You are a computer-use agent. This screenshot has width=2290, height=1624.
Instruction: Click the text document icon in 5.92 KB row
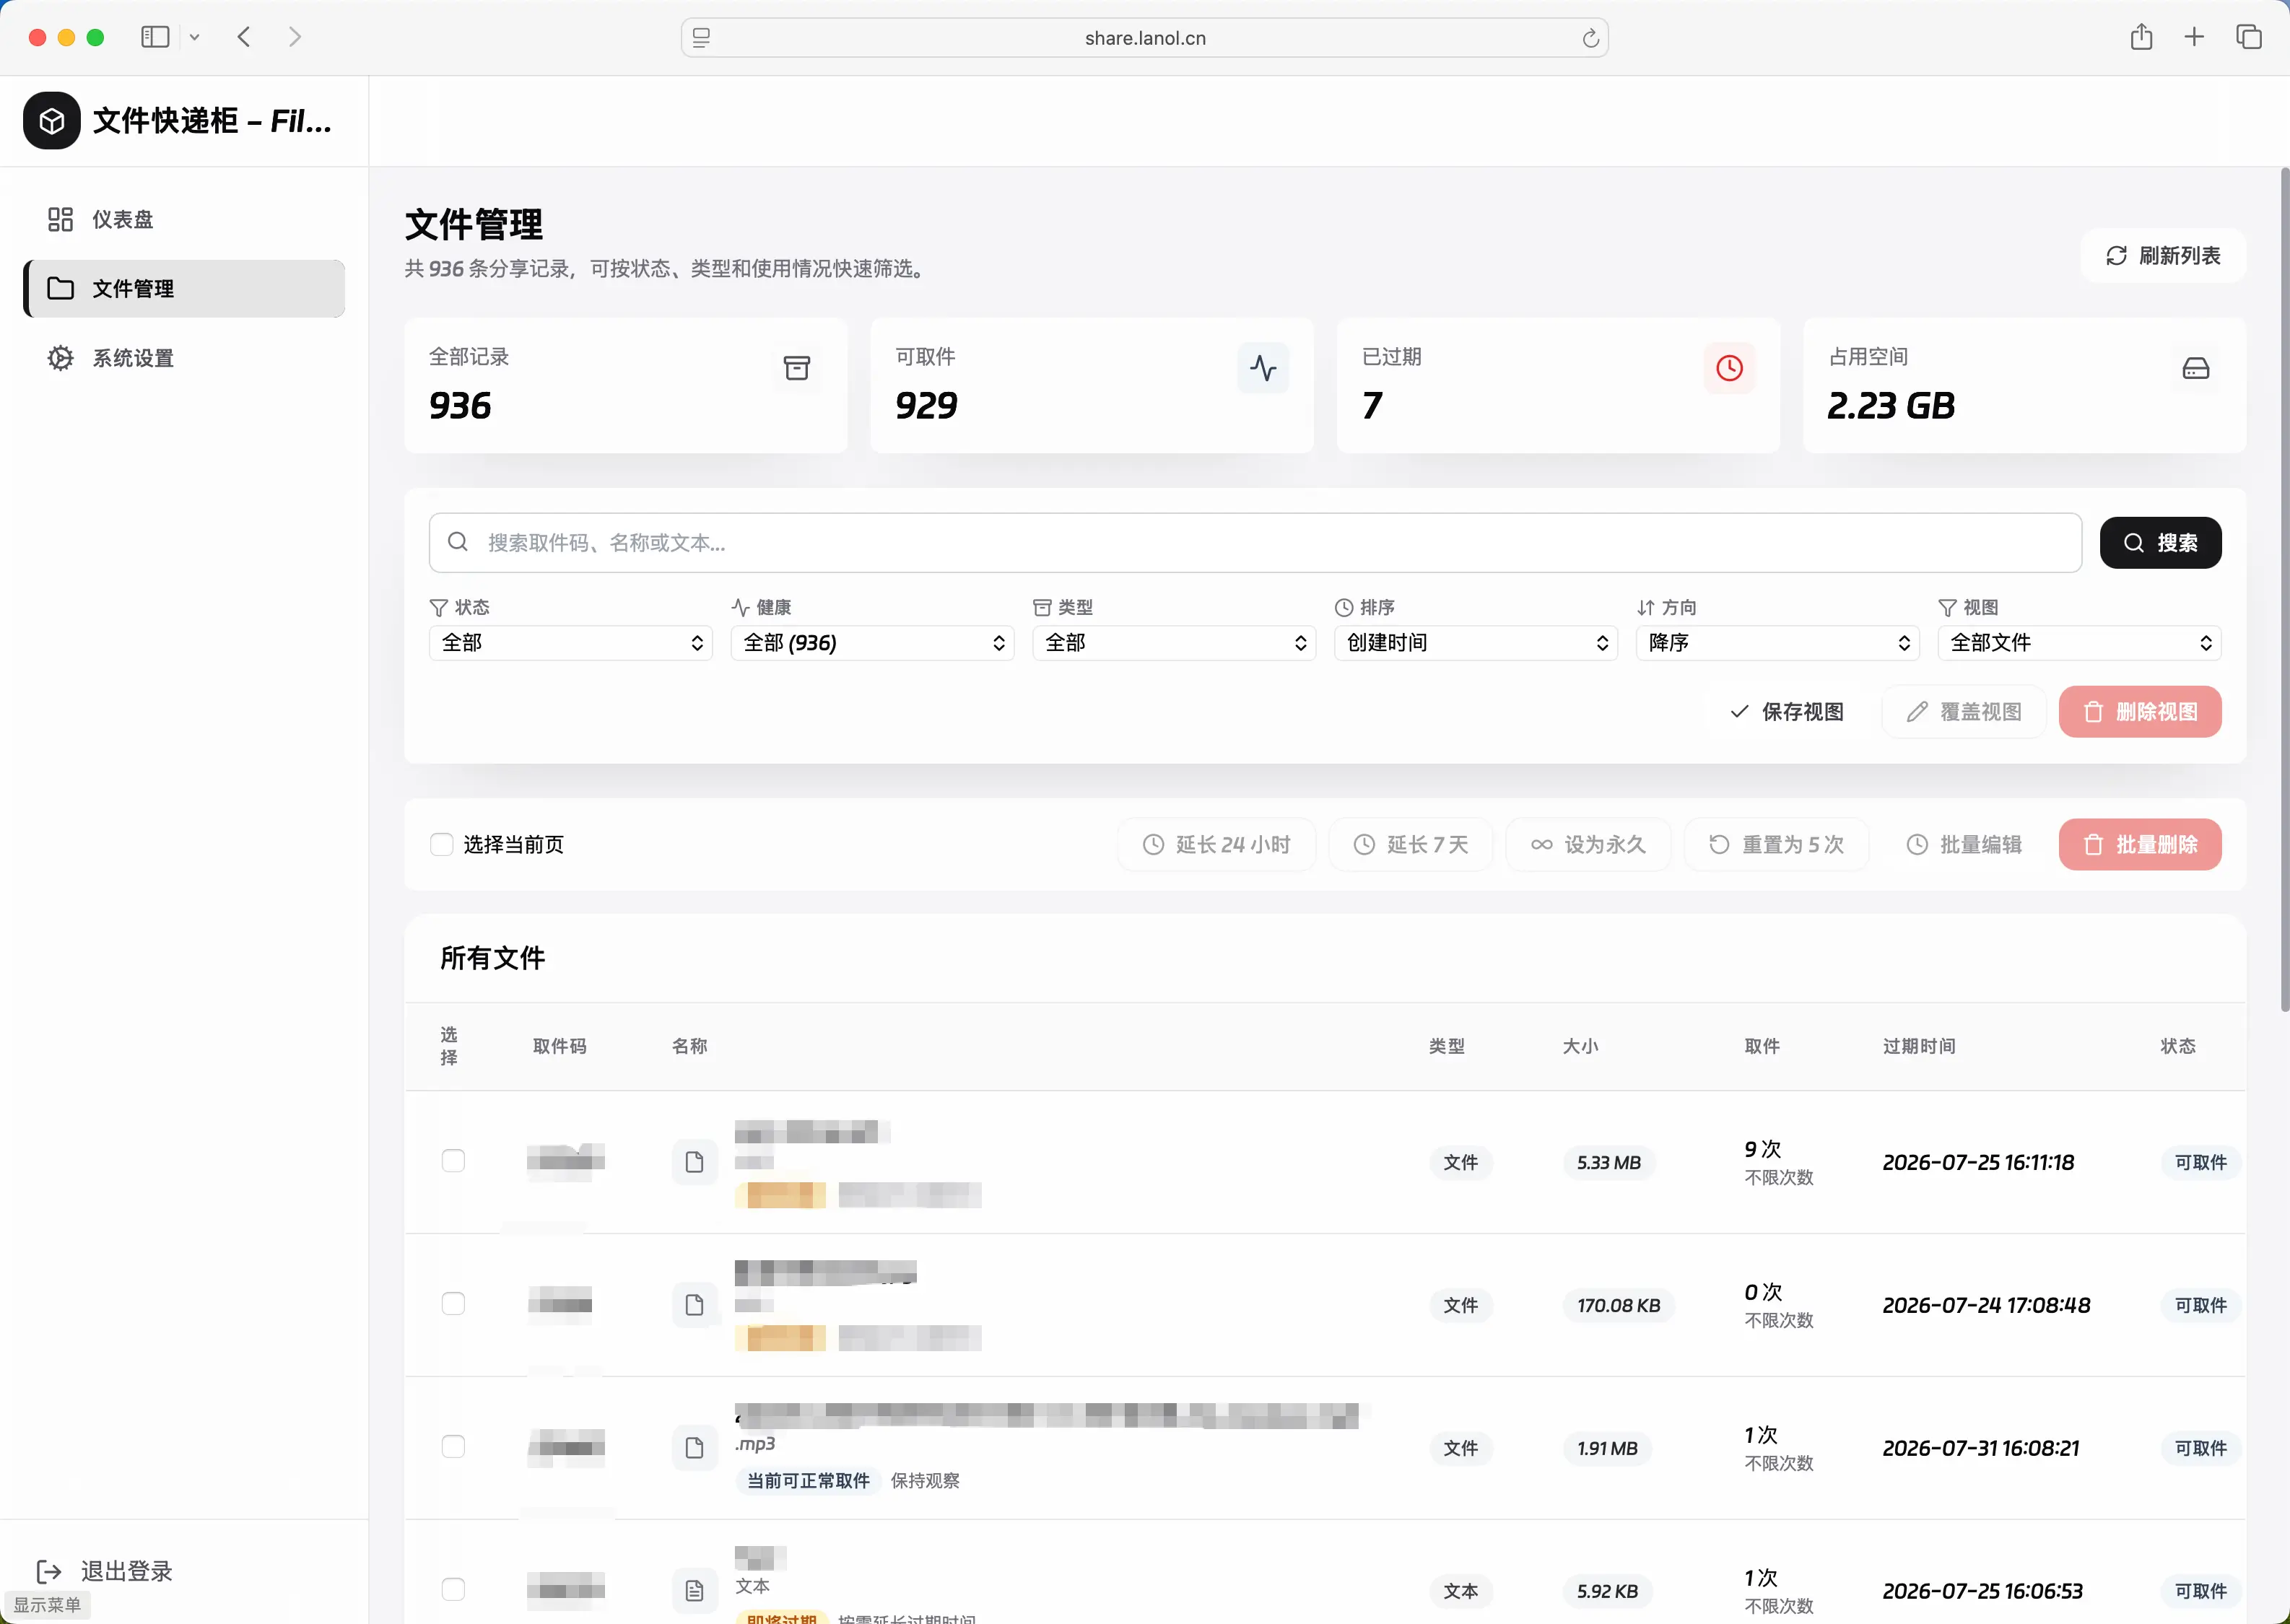[x=694, y=1591]
